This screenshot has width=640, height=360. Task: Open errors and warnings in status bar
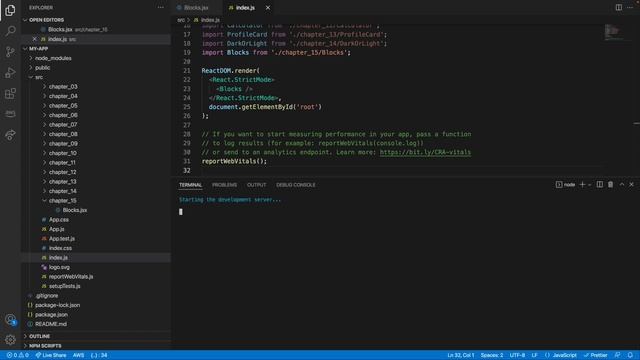pyautogui.click(x=18, y=355)
